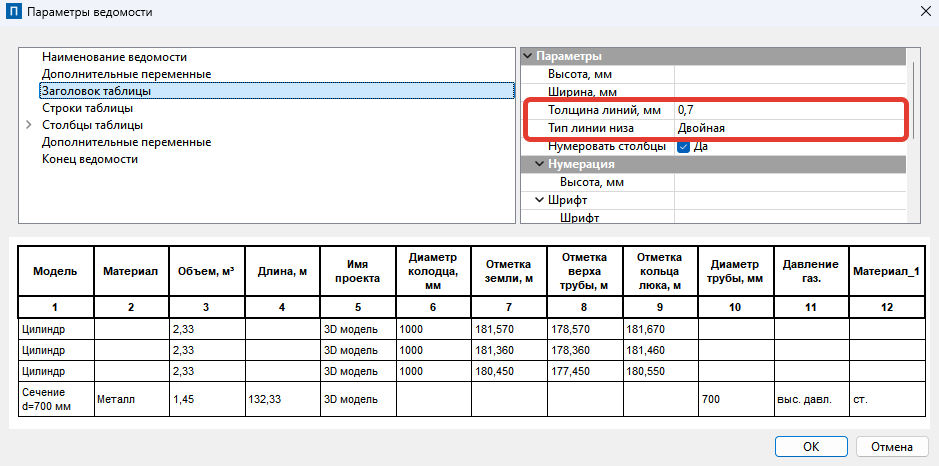This screenshot has width=939, height=466.
Task: Collapse the Нумерация section
Action: tap(540, 164)
